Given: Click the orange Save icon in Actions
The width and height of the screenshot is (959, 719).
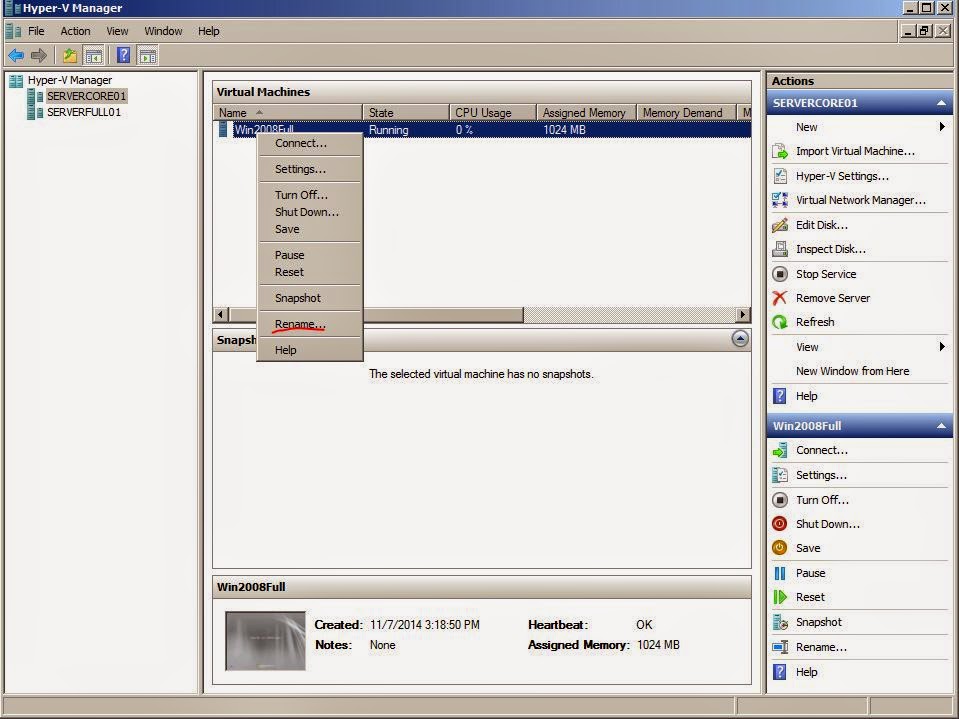Looking at the screenshot, I should coord(780,548).
